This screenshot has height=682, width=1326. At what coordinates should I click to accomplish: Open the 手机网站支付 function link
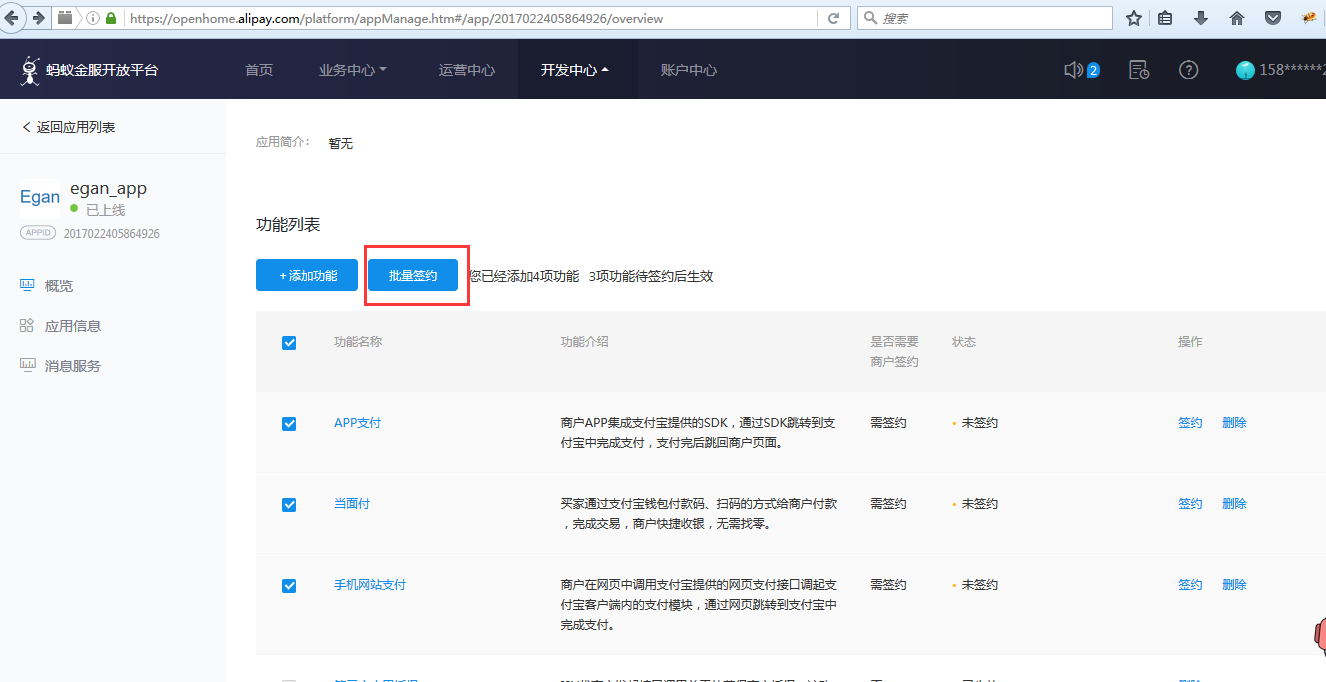click(x=370, y=585)
